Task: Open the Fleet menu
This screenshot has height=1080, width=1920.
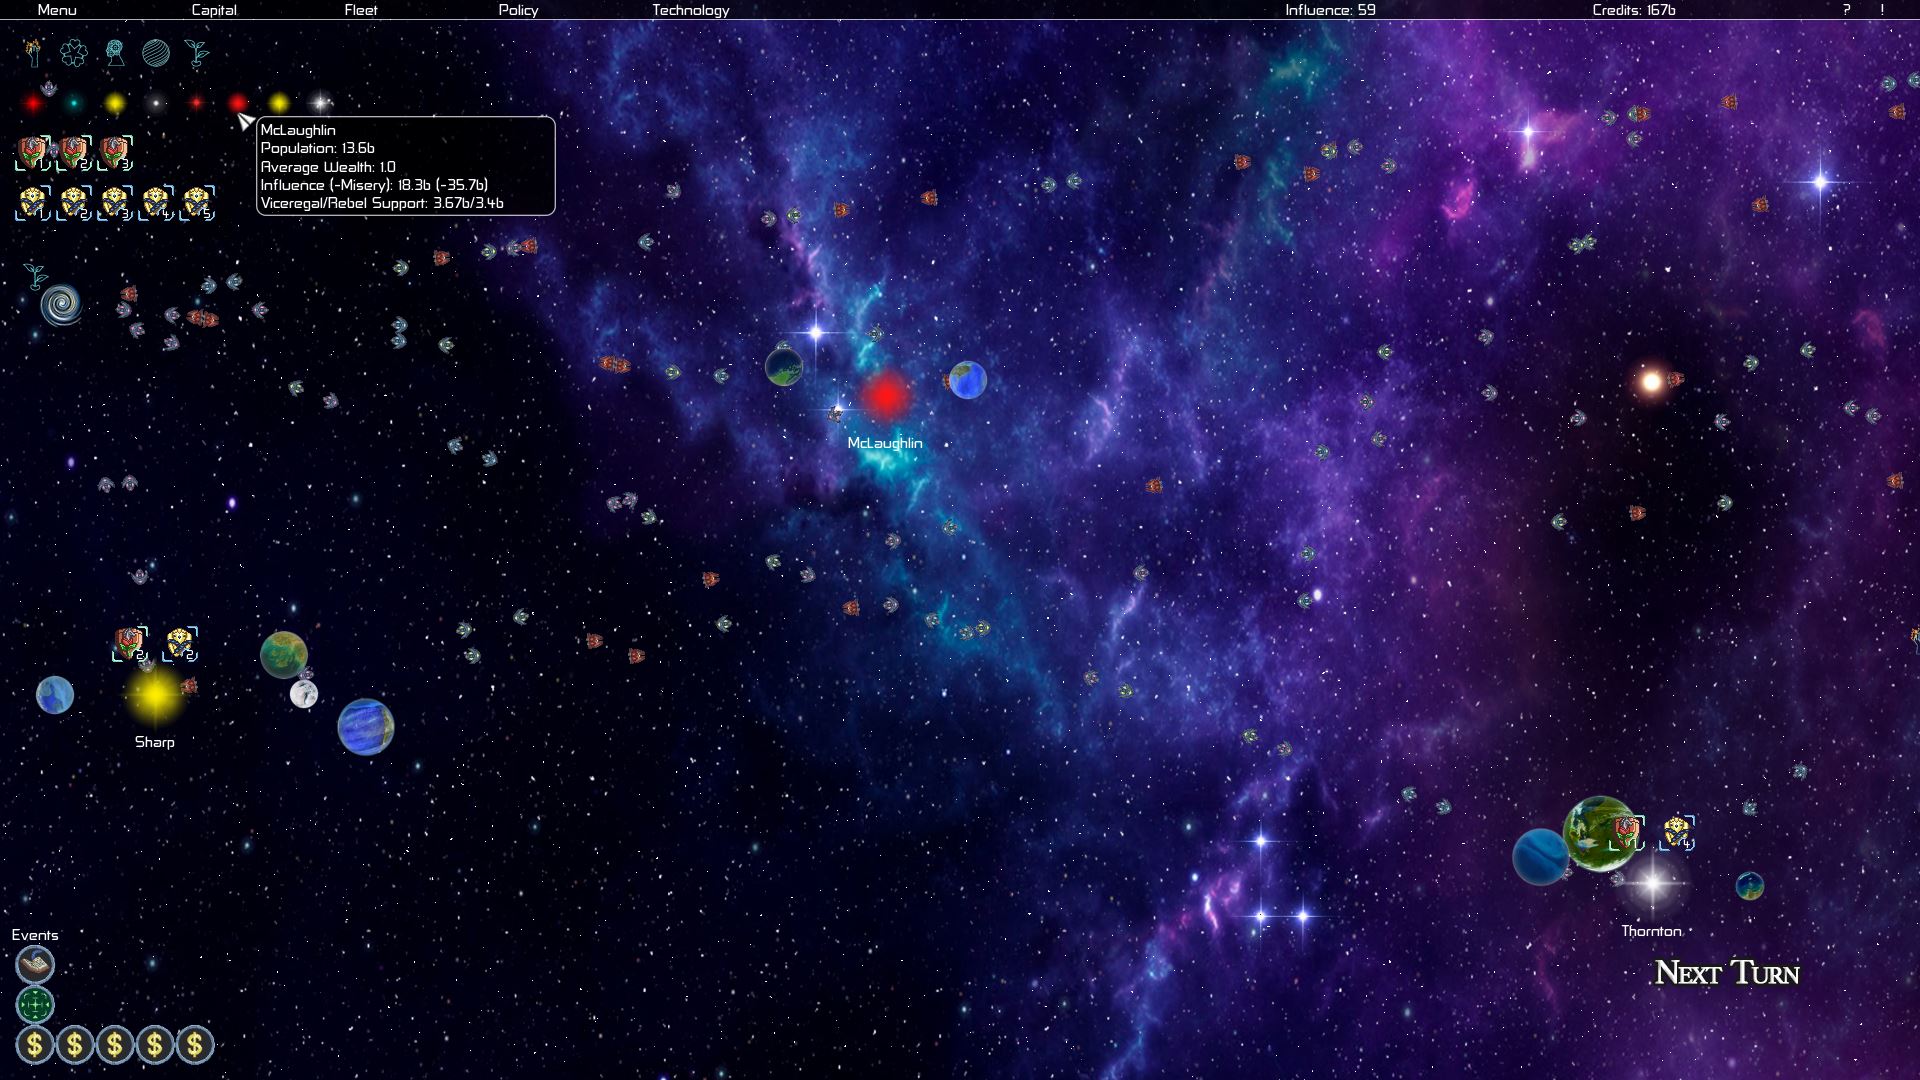Action: [361, 10]
